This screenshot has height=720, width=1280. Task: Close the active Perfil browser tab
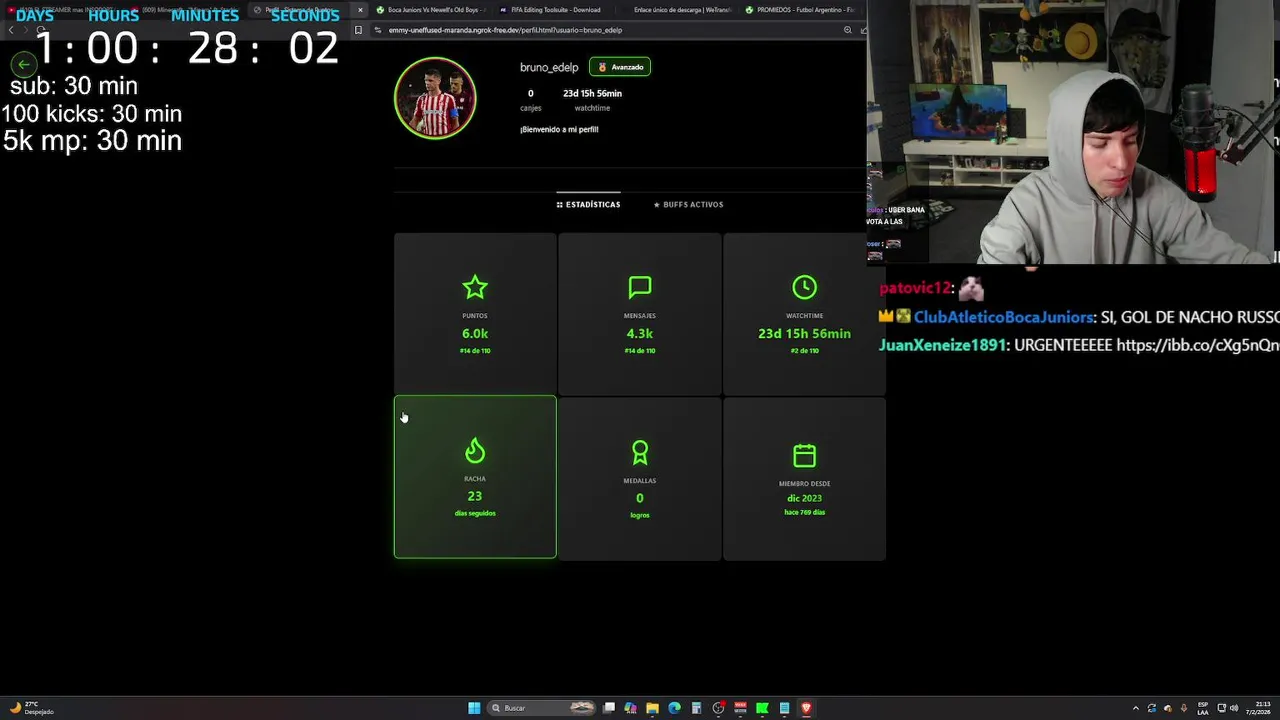(x=360, y=10)
